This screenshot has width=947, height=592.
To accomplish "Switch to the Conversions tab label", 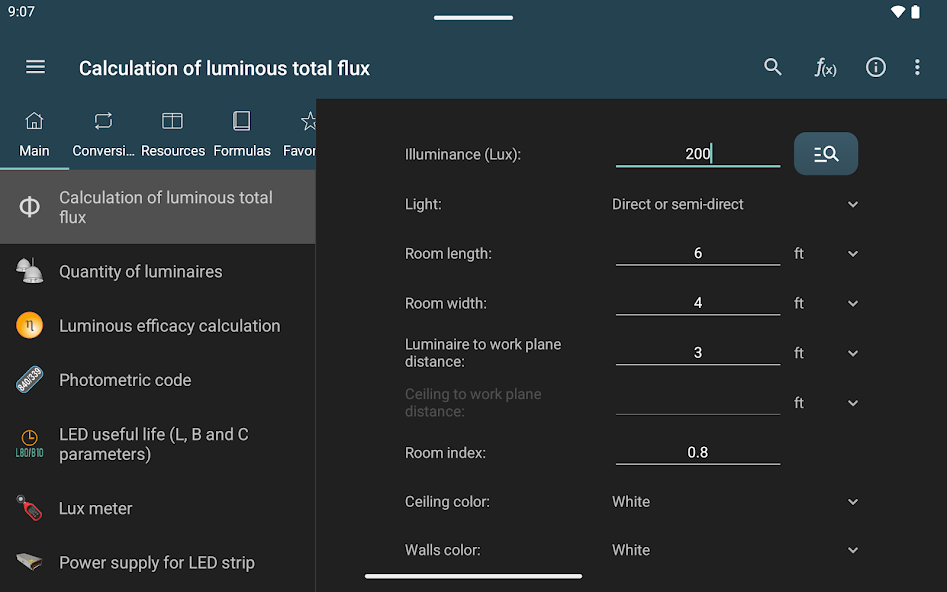I will pos(103,150).
